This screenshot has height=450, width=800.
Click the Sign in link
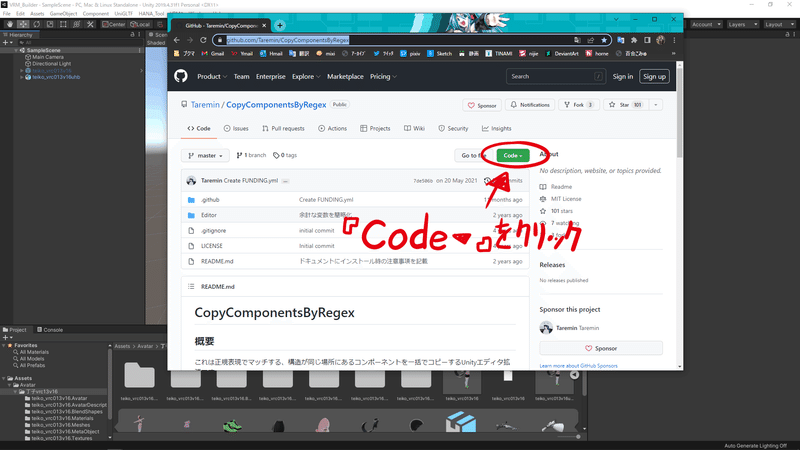click(622, 77)
